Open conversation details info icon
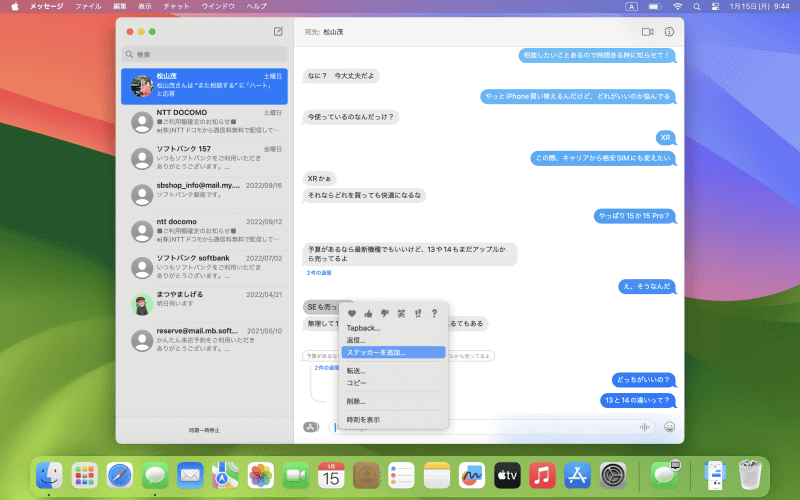The height and width of the screenshot is (500, 800). click(669, 32)
